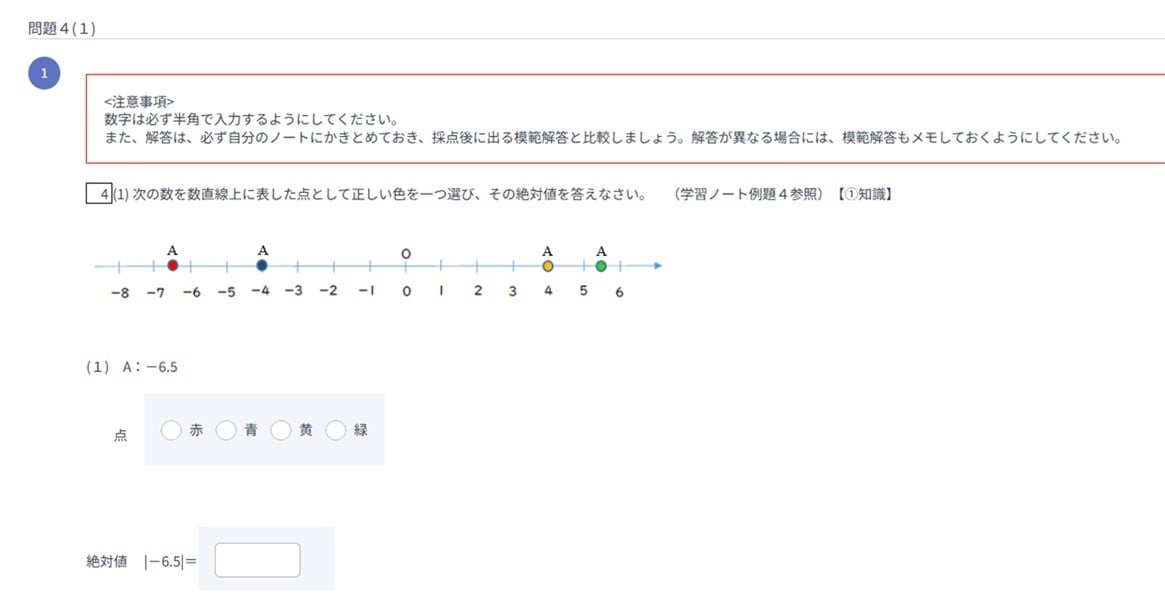
Task: Click the boxed number 4 before the question
Action: pyautogui.click(x=99, y=194)
